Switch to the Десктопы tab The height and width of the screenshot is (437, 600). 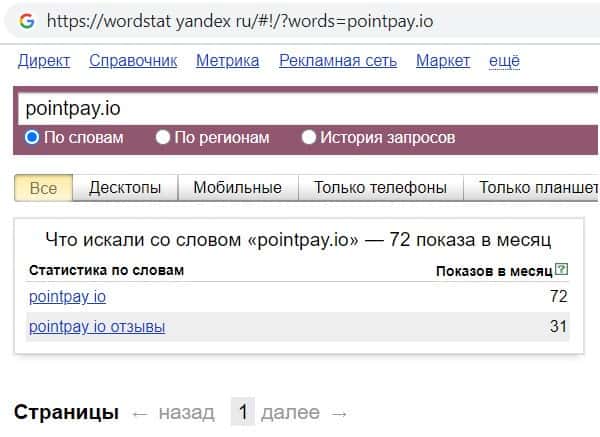tap(125, 188)
